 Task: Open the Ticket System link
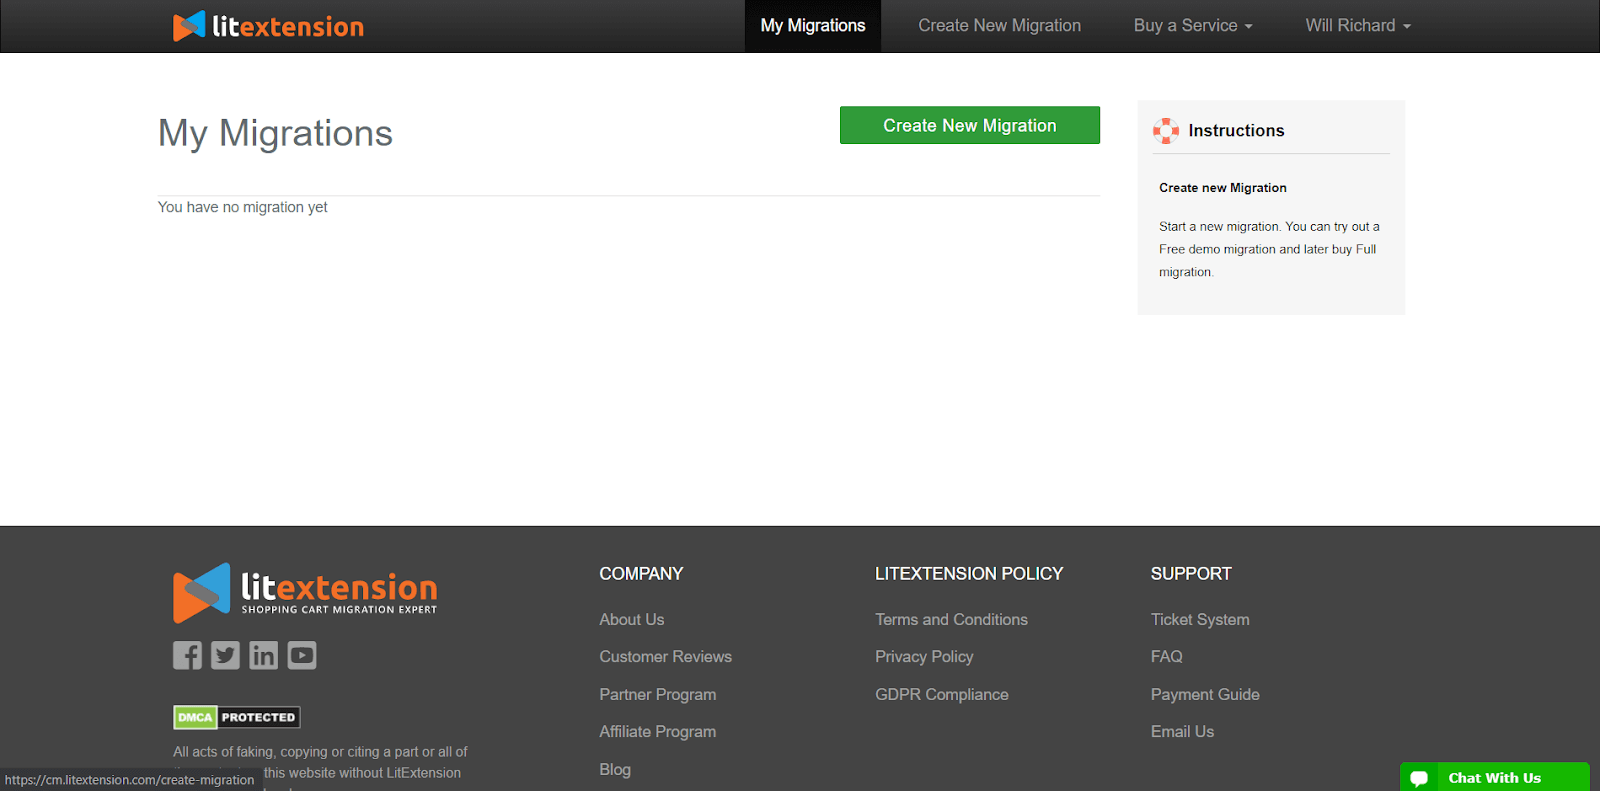(1200, 620)
